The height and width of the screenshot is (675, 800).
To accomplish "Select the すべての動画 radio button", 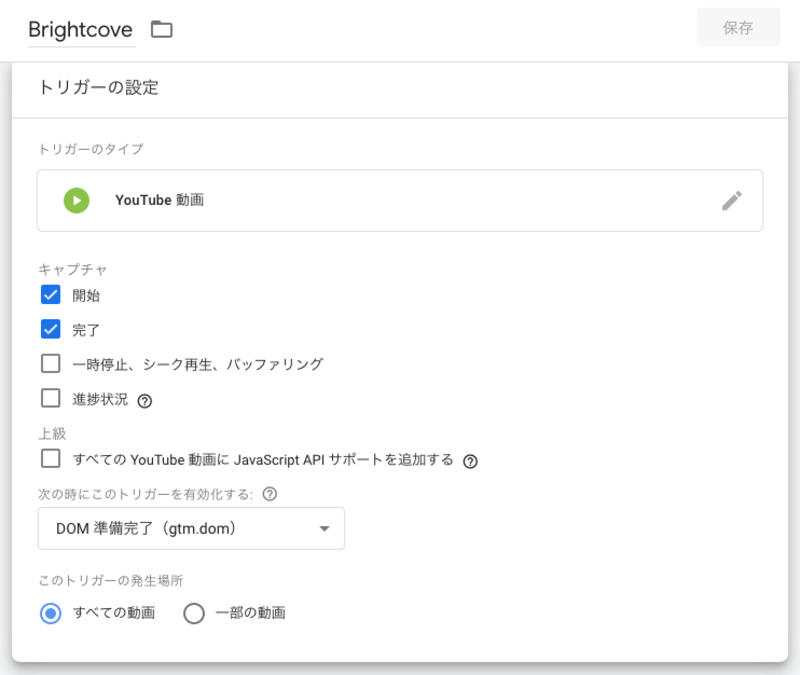I will 51,613.
